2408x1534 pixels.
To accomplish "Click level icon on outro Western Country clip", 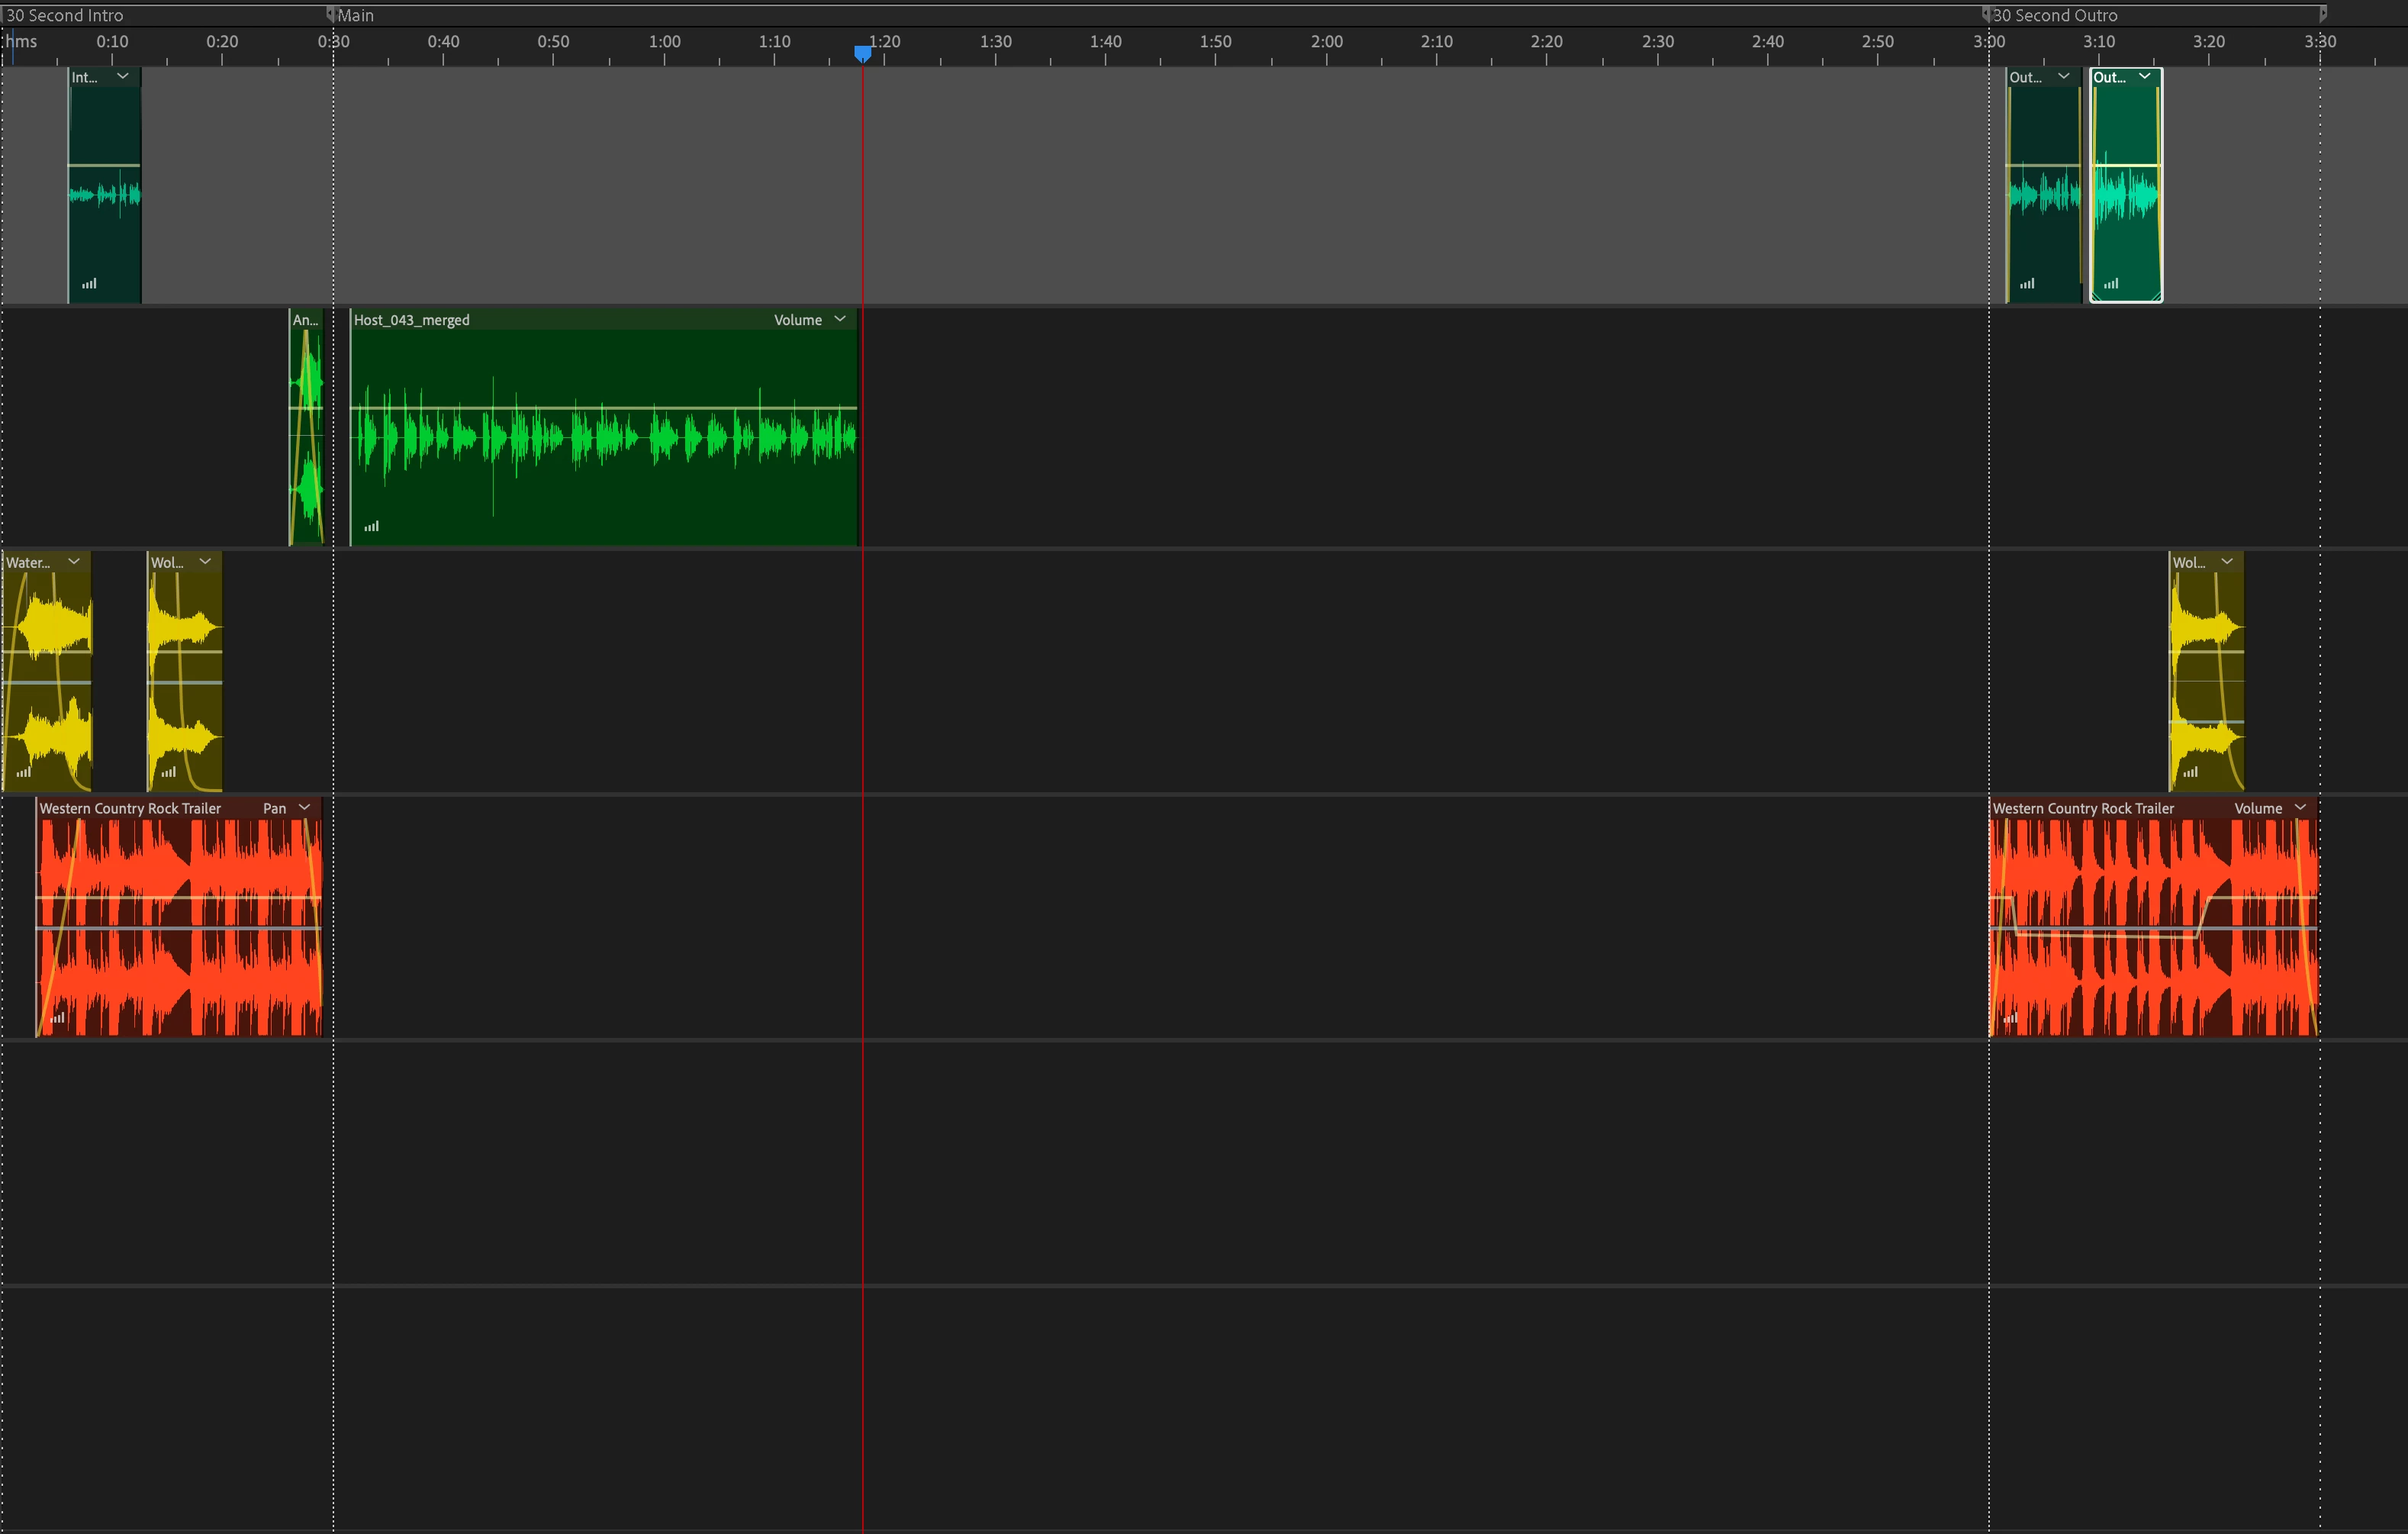I will [2010, 1018].
